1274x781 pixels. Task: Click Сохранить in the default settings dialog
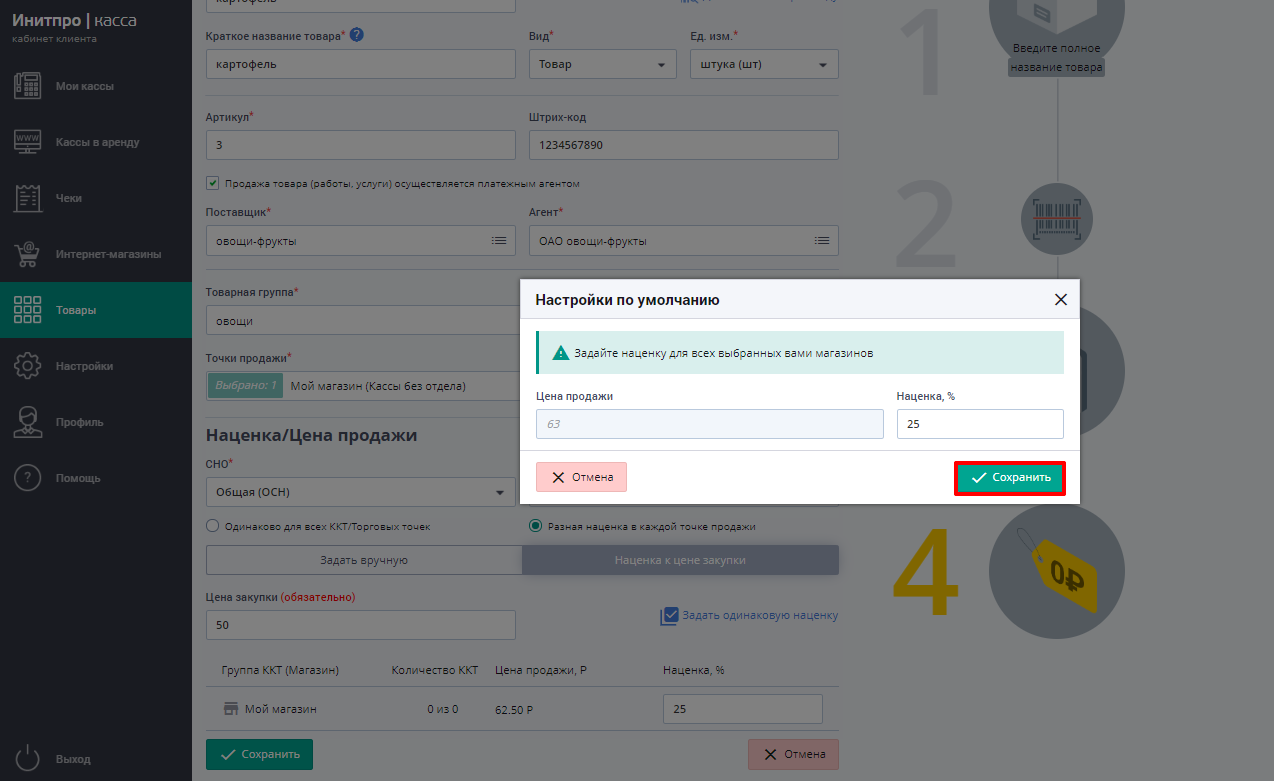click(x=1010, y=478)
